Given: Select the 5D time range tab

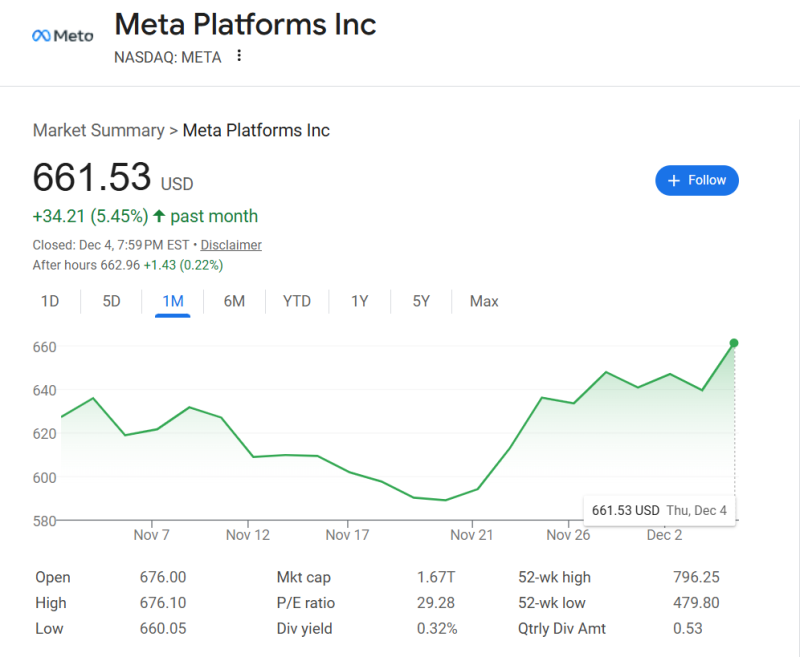Looking at the screenshot, I should tap(111, 301).
